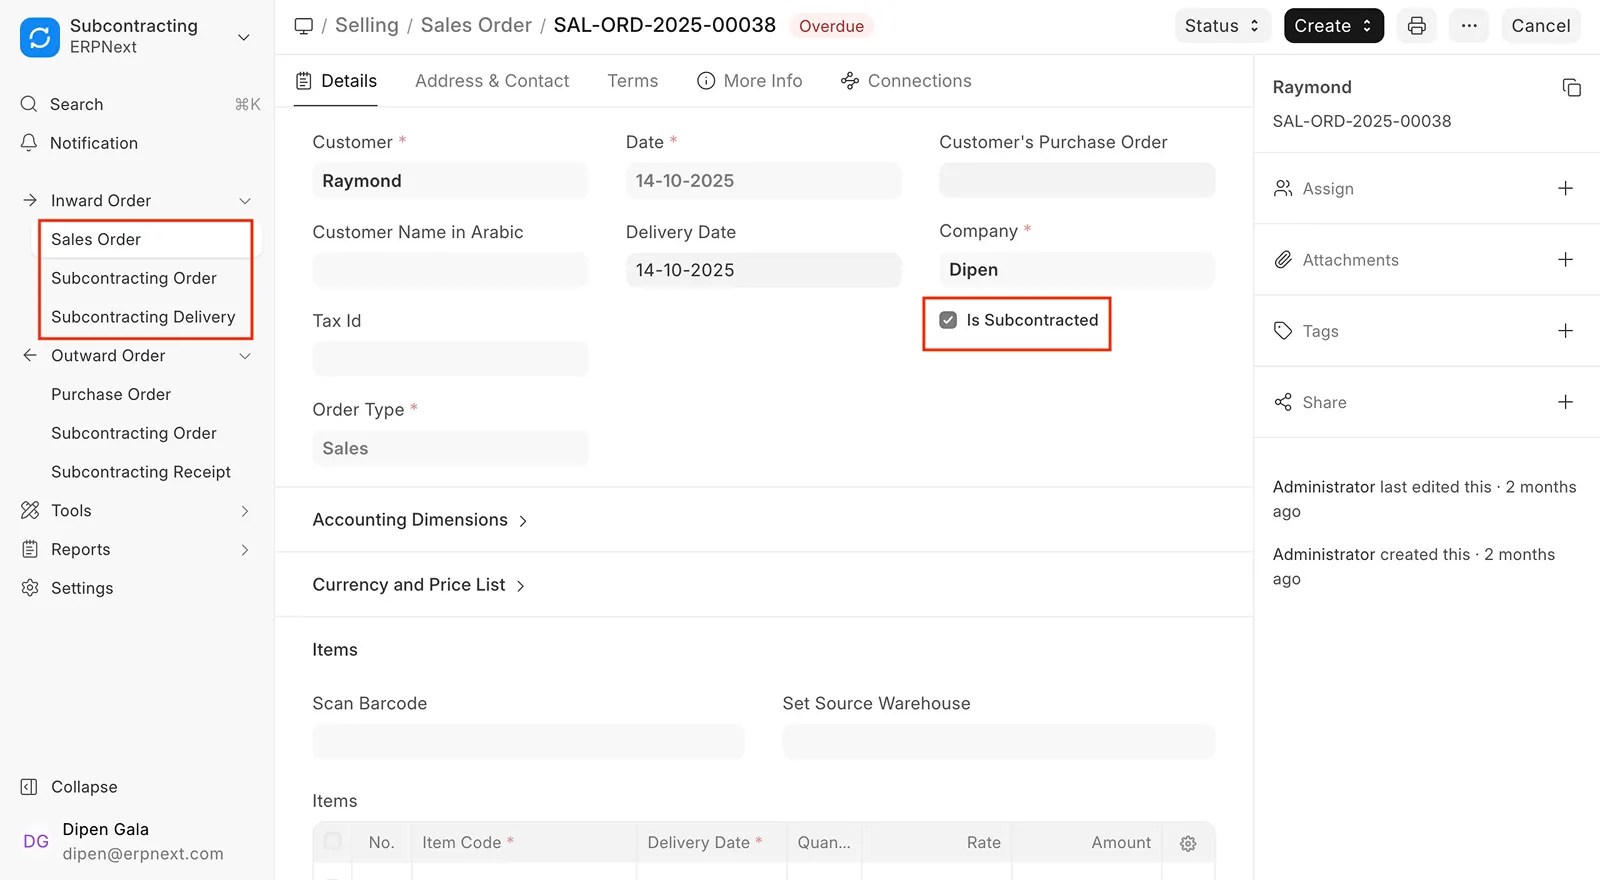Click the Date field 14-10-2025

pyautogui.click(x=763, y=181)
